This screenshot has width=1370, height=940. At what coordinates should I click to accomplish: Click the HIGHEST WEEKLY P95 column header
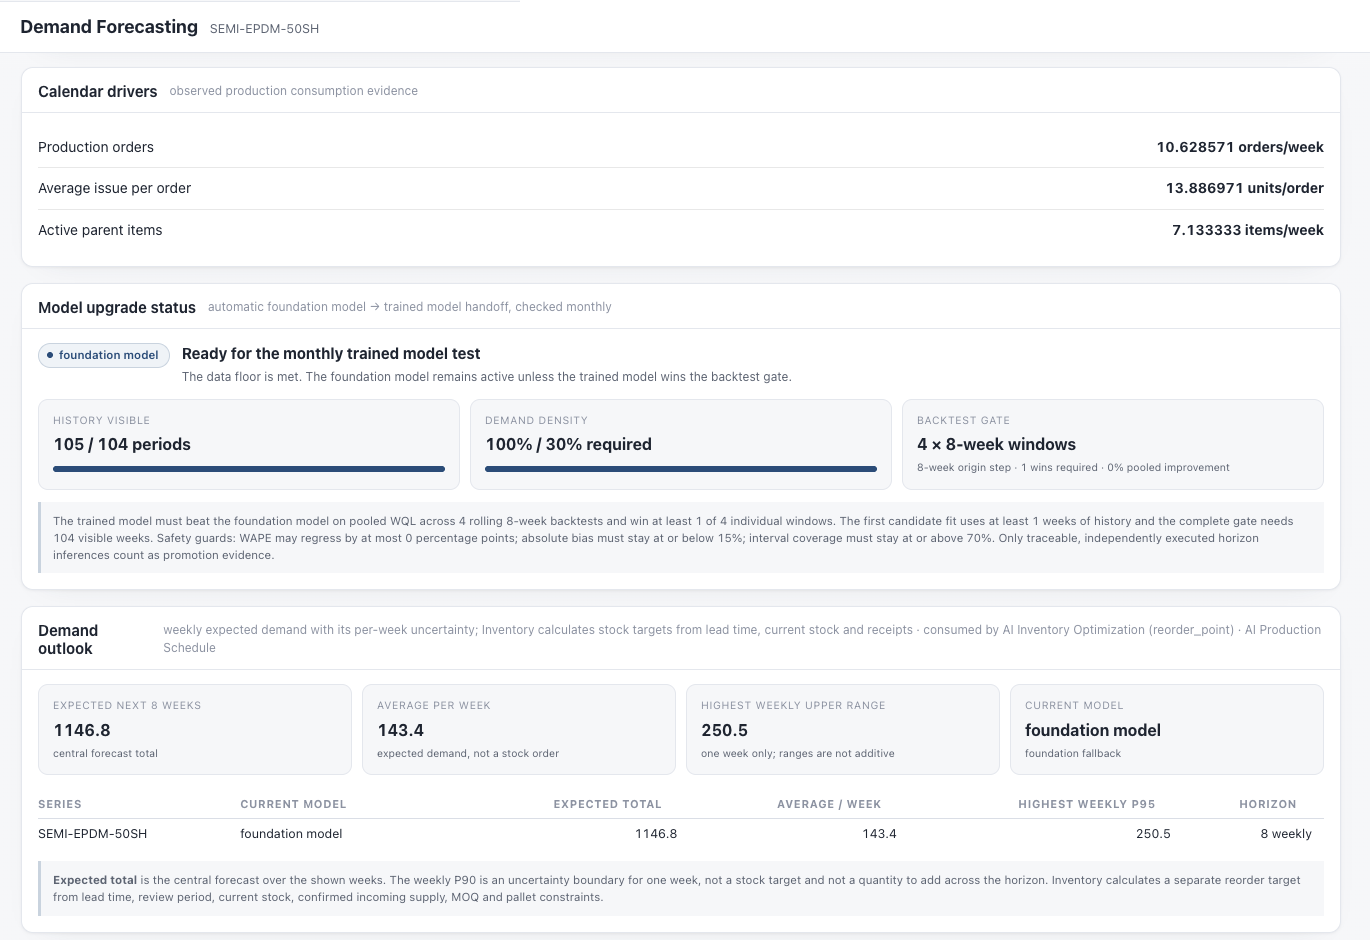pyautogui.click(x=1087, y=804)
